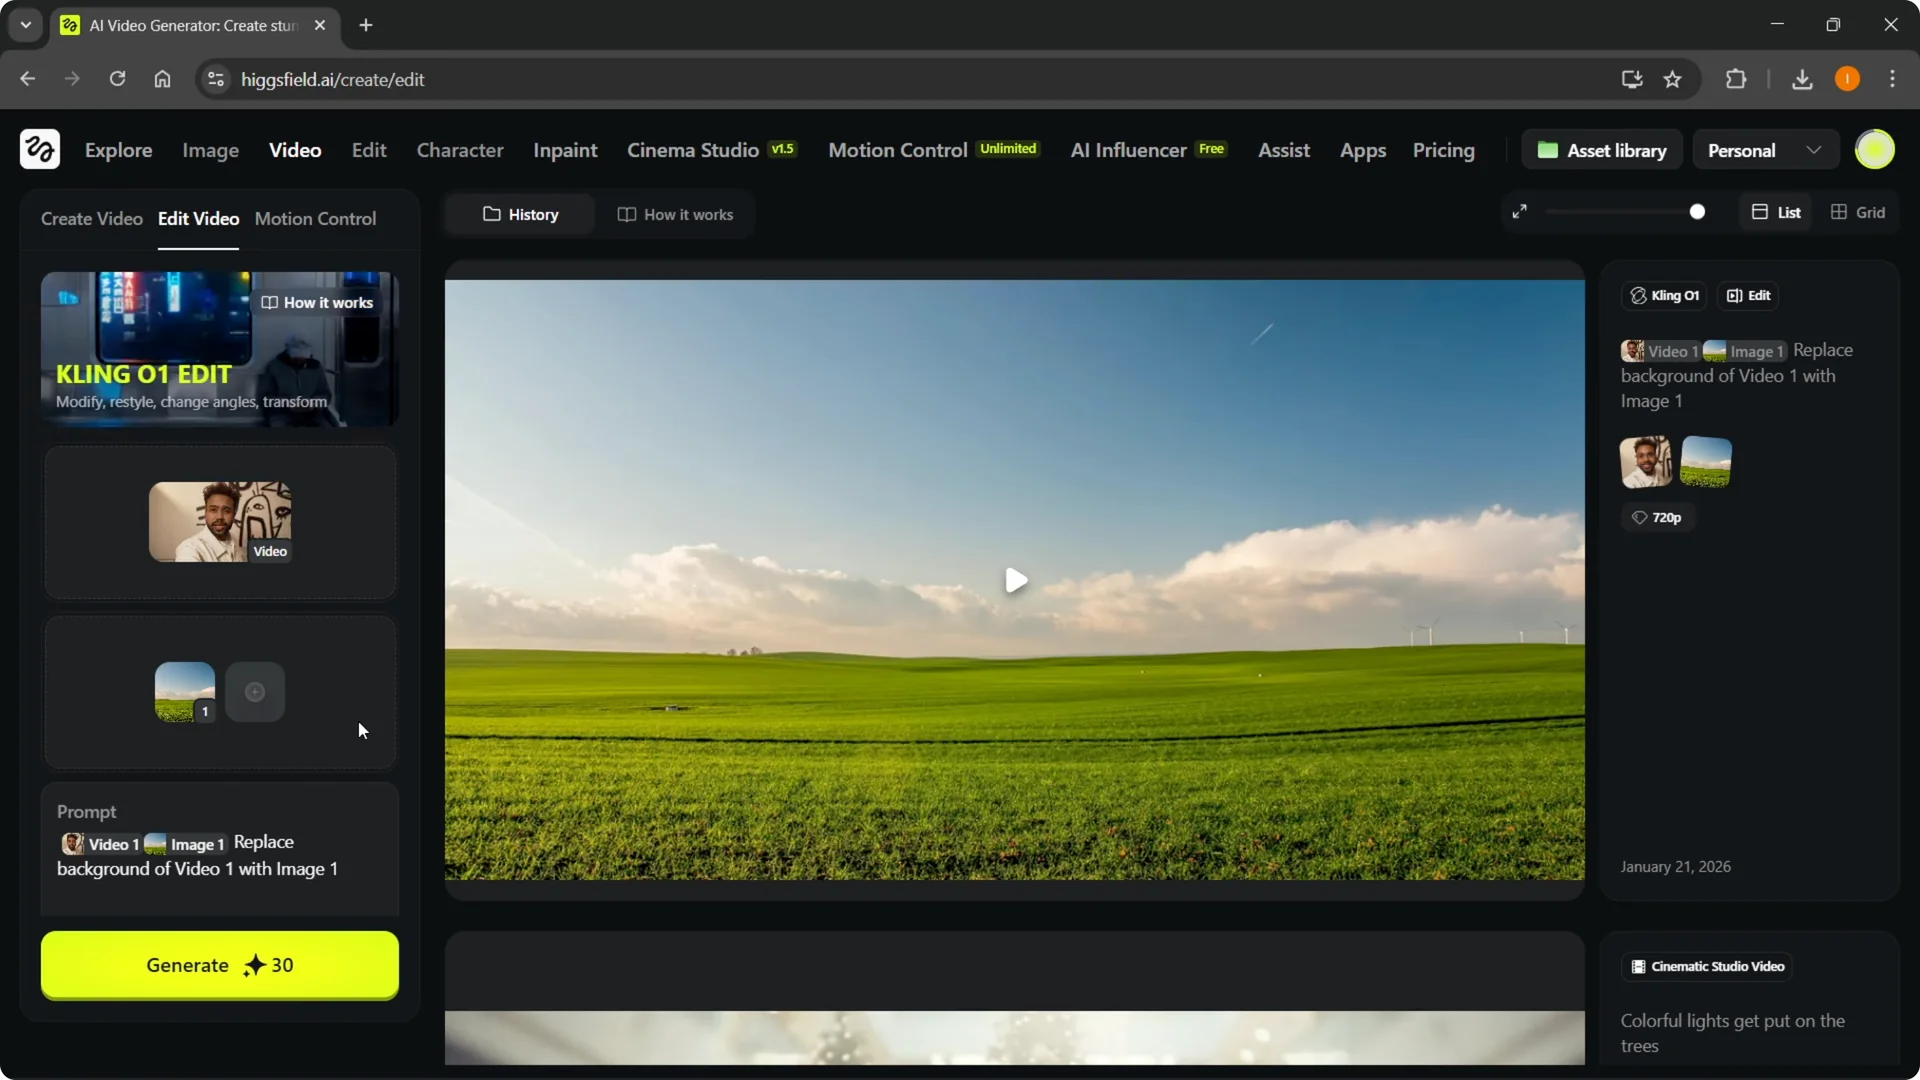1920x1080 pixels.
Task: Open the Chrome three-dot menu
Action: click(1893, 79)
